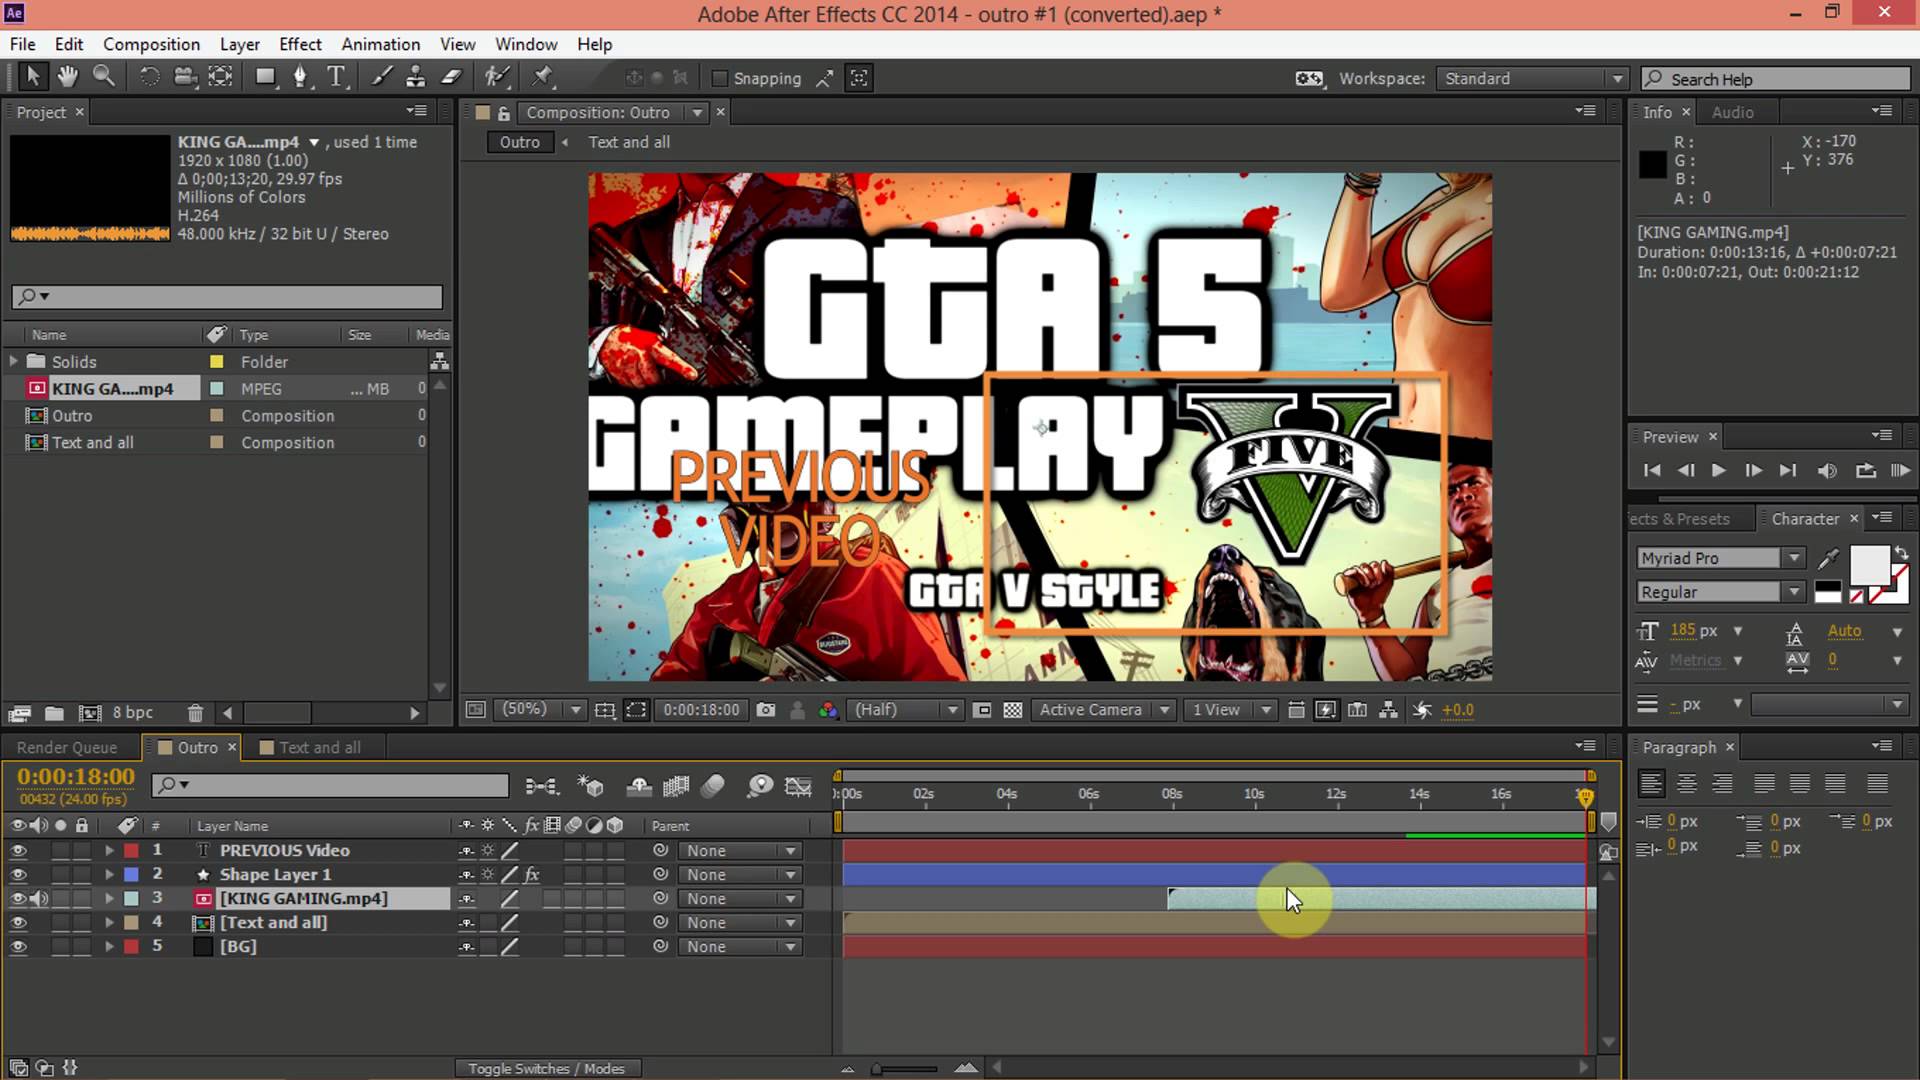This screenshot has height=1080, width=1920.
Task: Toggle the transparency grid icon
Action: 1013,710
